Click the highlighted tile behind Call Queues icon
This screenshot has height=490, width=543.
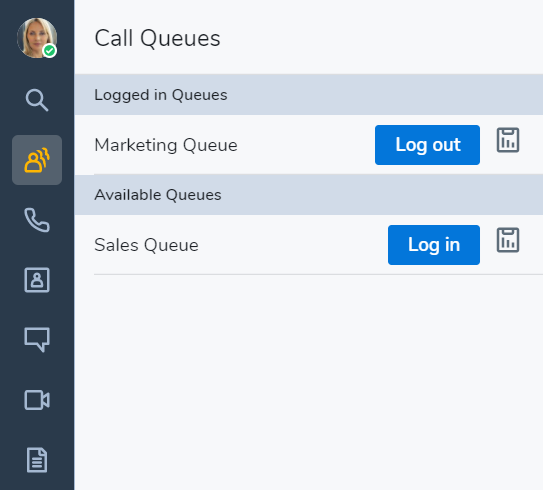tap(37, 160)
